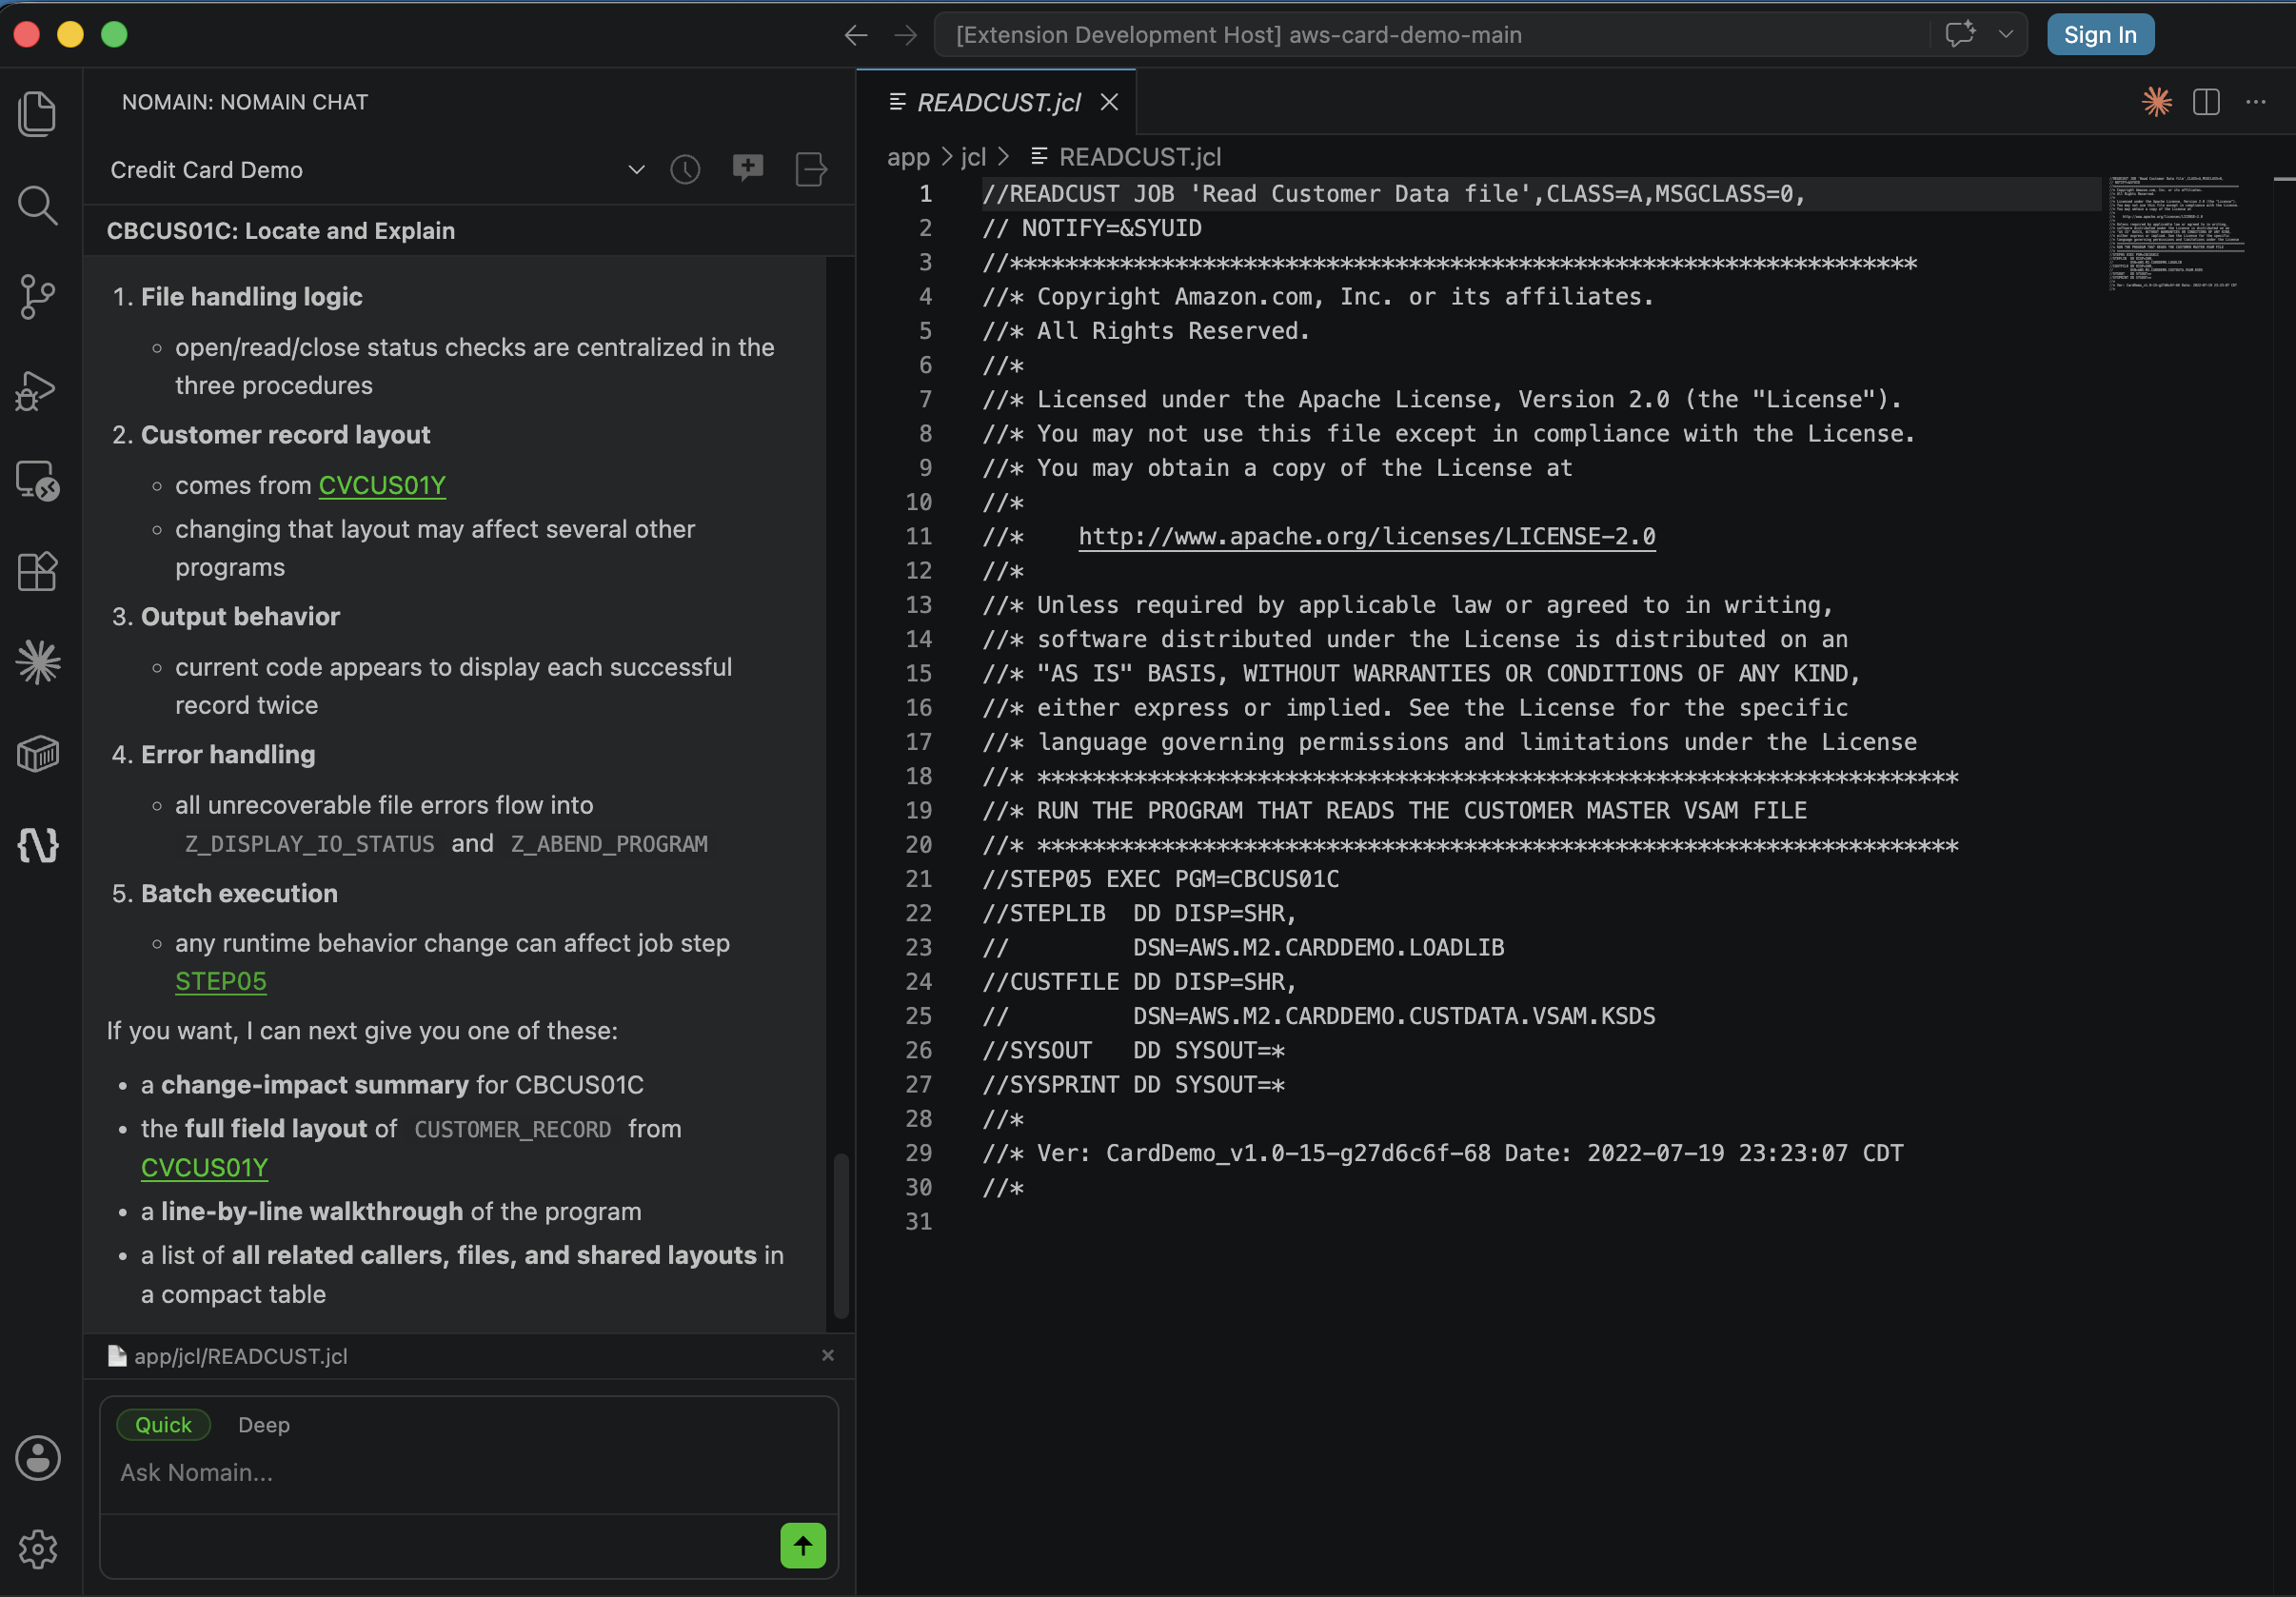Expand the chat dropdown chevron in title bar
Image resolution: width=2296 pixels, height=1597 pixels.
2006,34
